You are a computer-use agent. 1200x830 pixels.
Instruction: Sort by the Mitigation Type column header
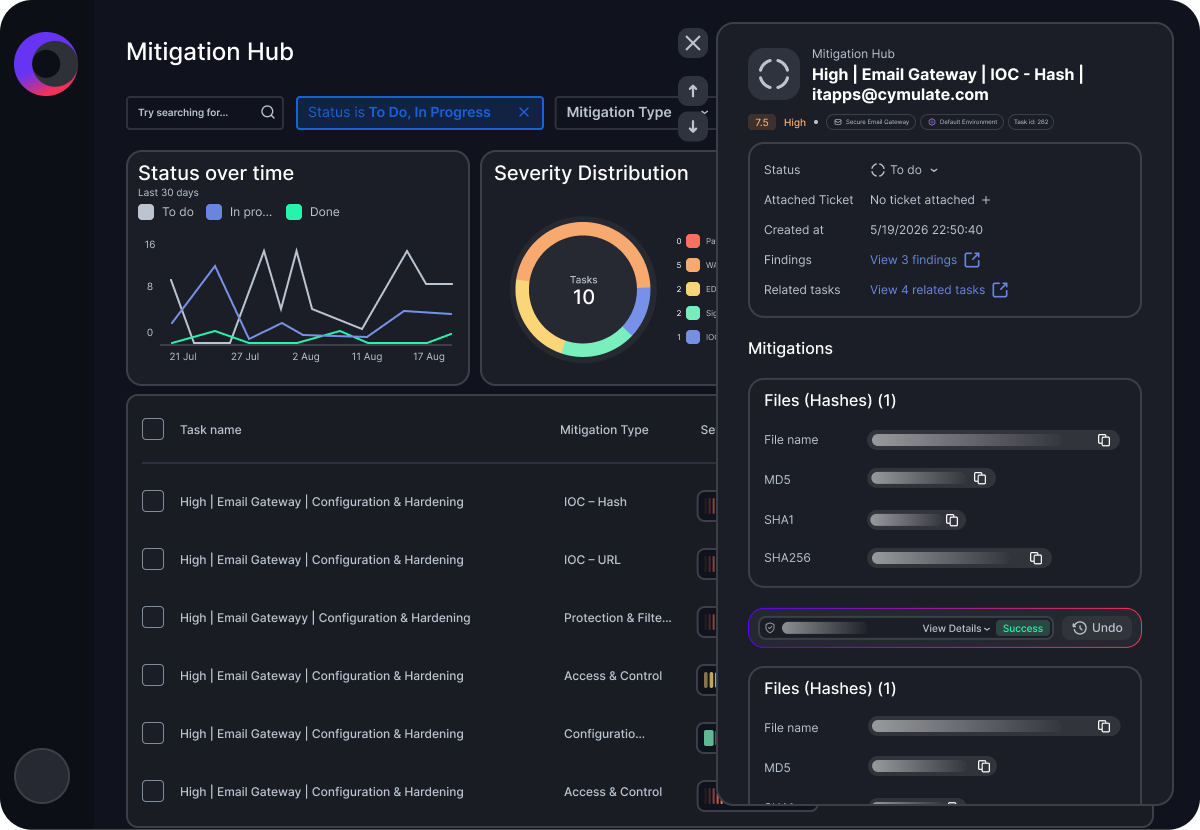pyautogui.click(x=604, y=430)
